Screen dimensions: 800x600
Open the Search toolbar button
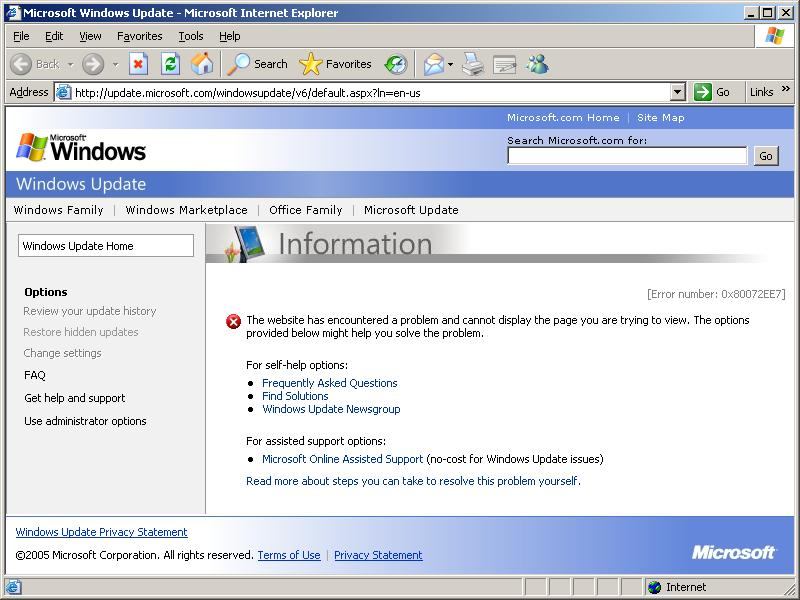257,64
